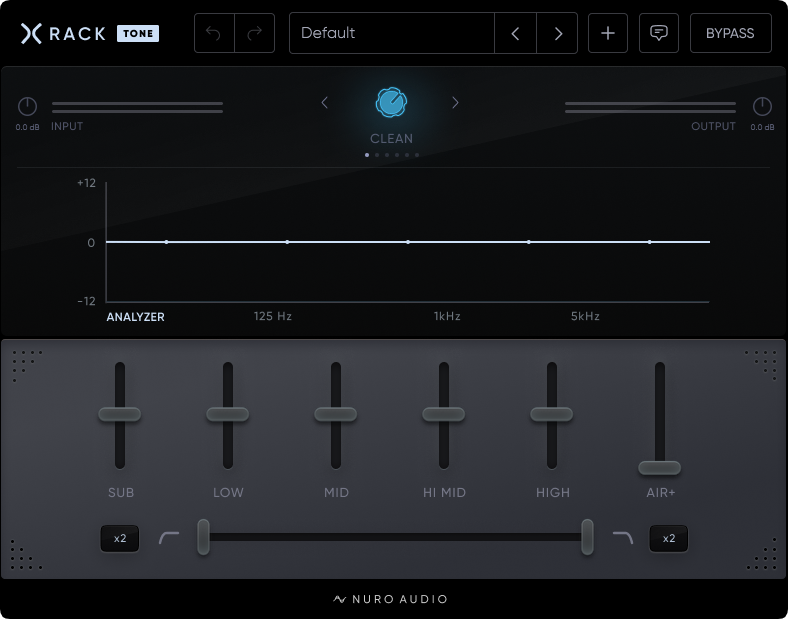Viewport: 788px width, 619px height.
Task: Click the 5kHz frequency label
Action: (x=585, y=316)
